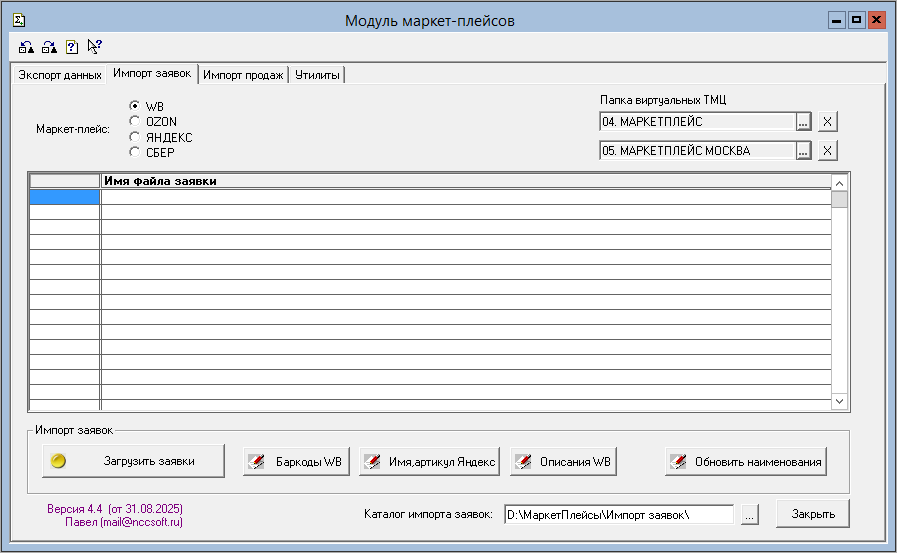
Task: Activate the context help cursor icon
Action: pyautogui.click(x=95, y=46)
